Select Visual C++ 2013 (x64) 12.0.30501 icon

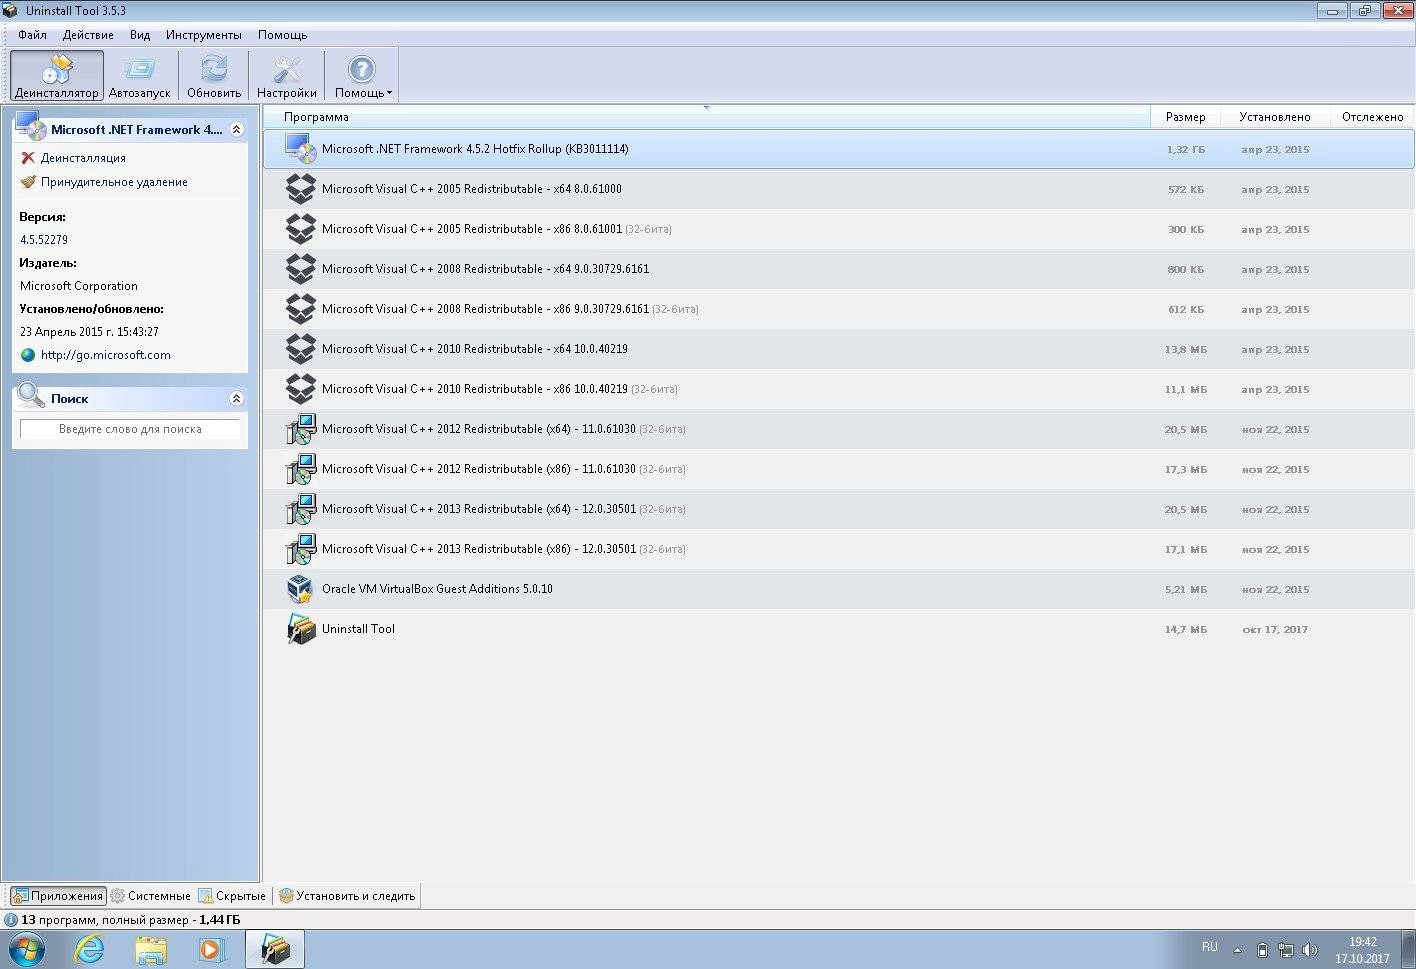[x=300, y=509]
